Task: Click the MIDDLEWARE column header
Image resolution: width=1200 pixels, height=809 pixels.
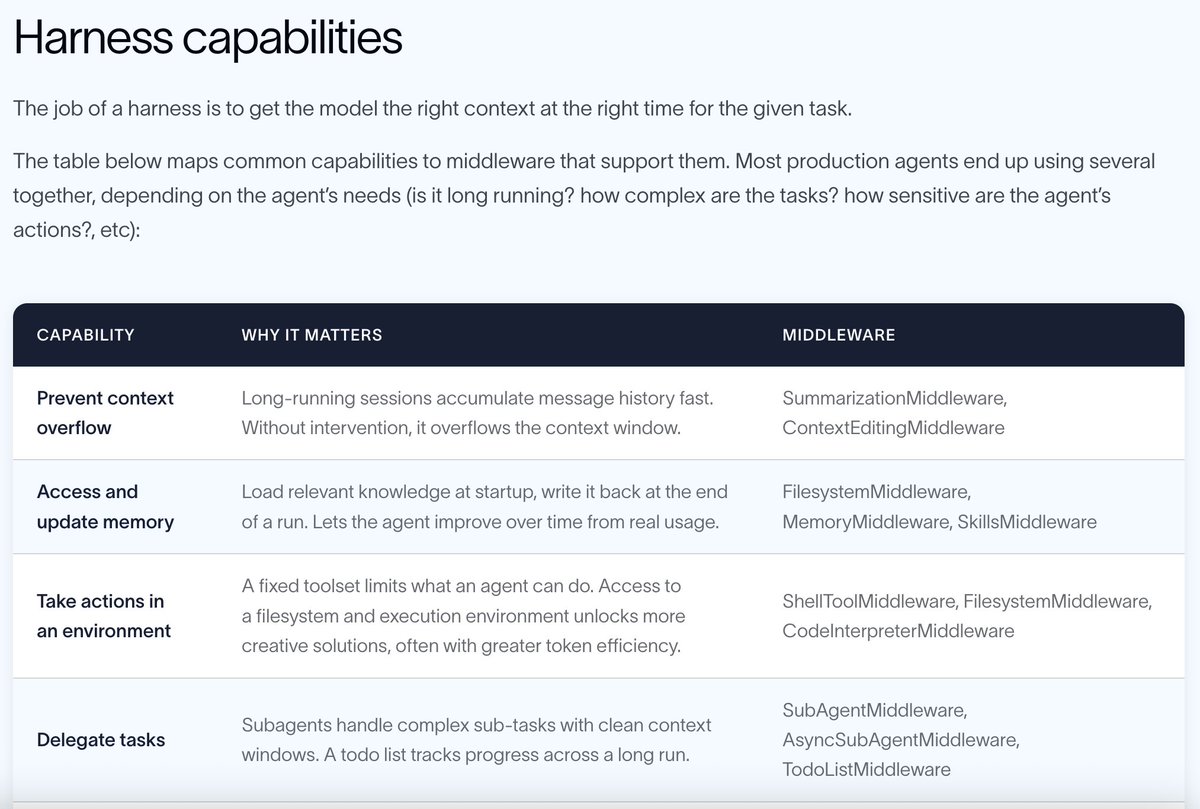Action: point(838,335)
